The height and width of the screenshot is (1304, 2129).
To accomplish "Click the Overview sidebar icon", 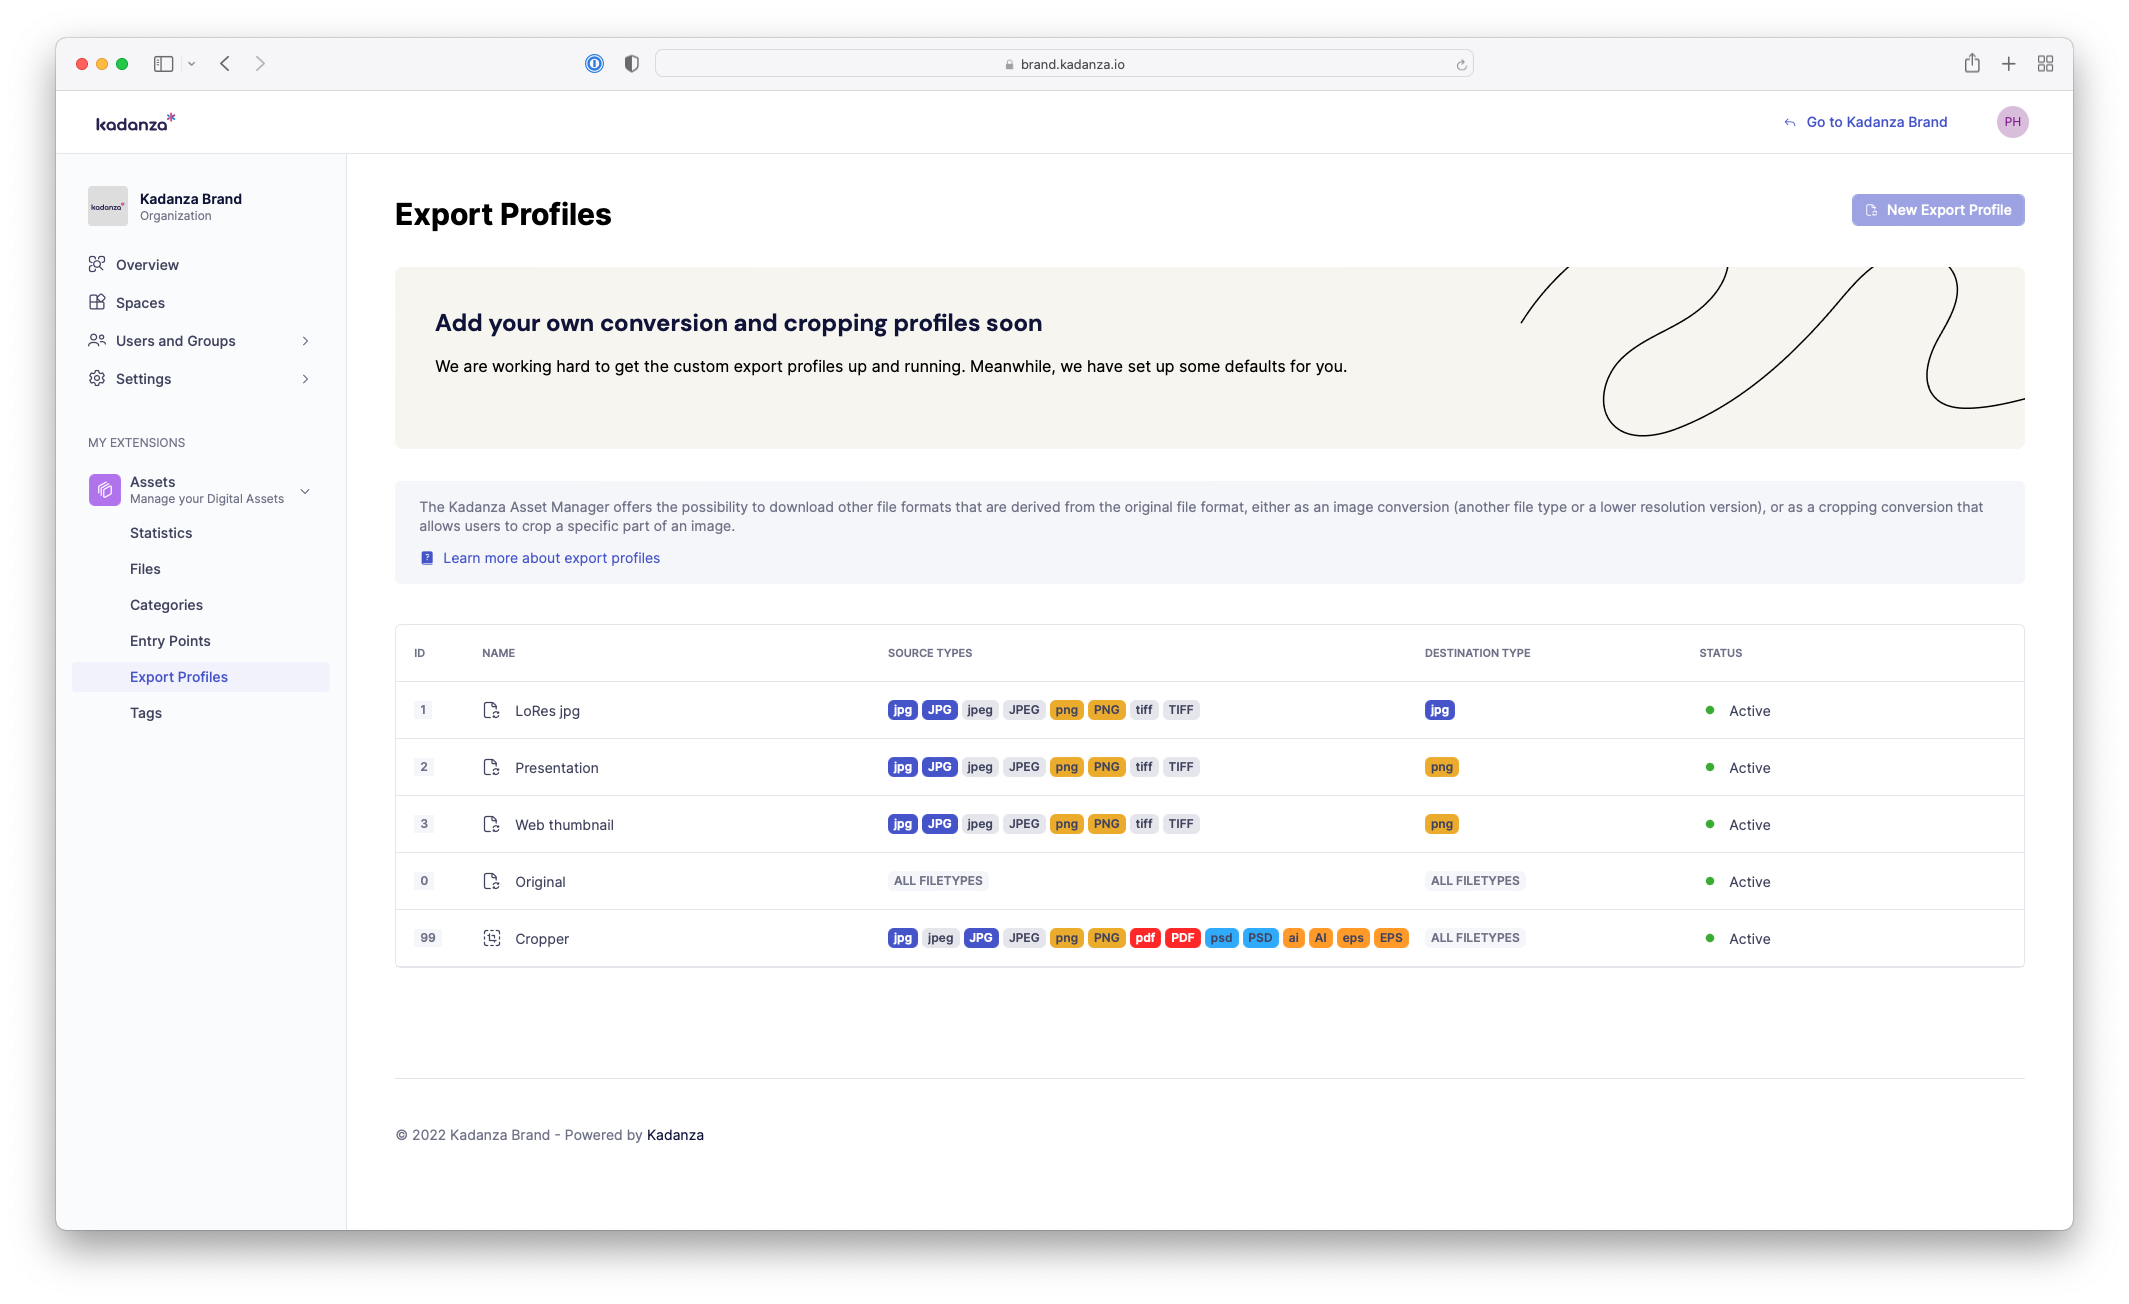I will 97,264.
